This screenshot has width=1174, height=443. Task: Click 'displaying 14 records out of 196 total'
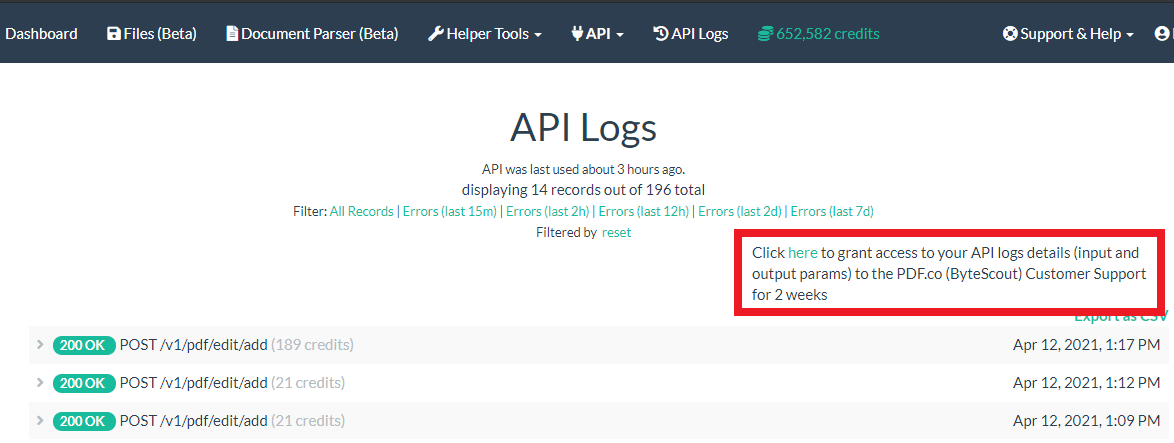[583, 190]
